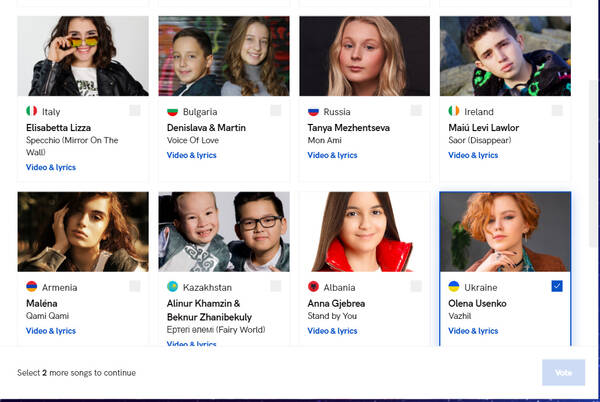Open Video & lyrics for Elisabetta Lizza
The width and height of the screenshot is (600, 402).
point(51,167)
